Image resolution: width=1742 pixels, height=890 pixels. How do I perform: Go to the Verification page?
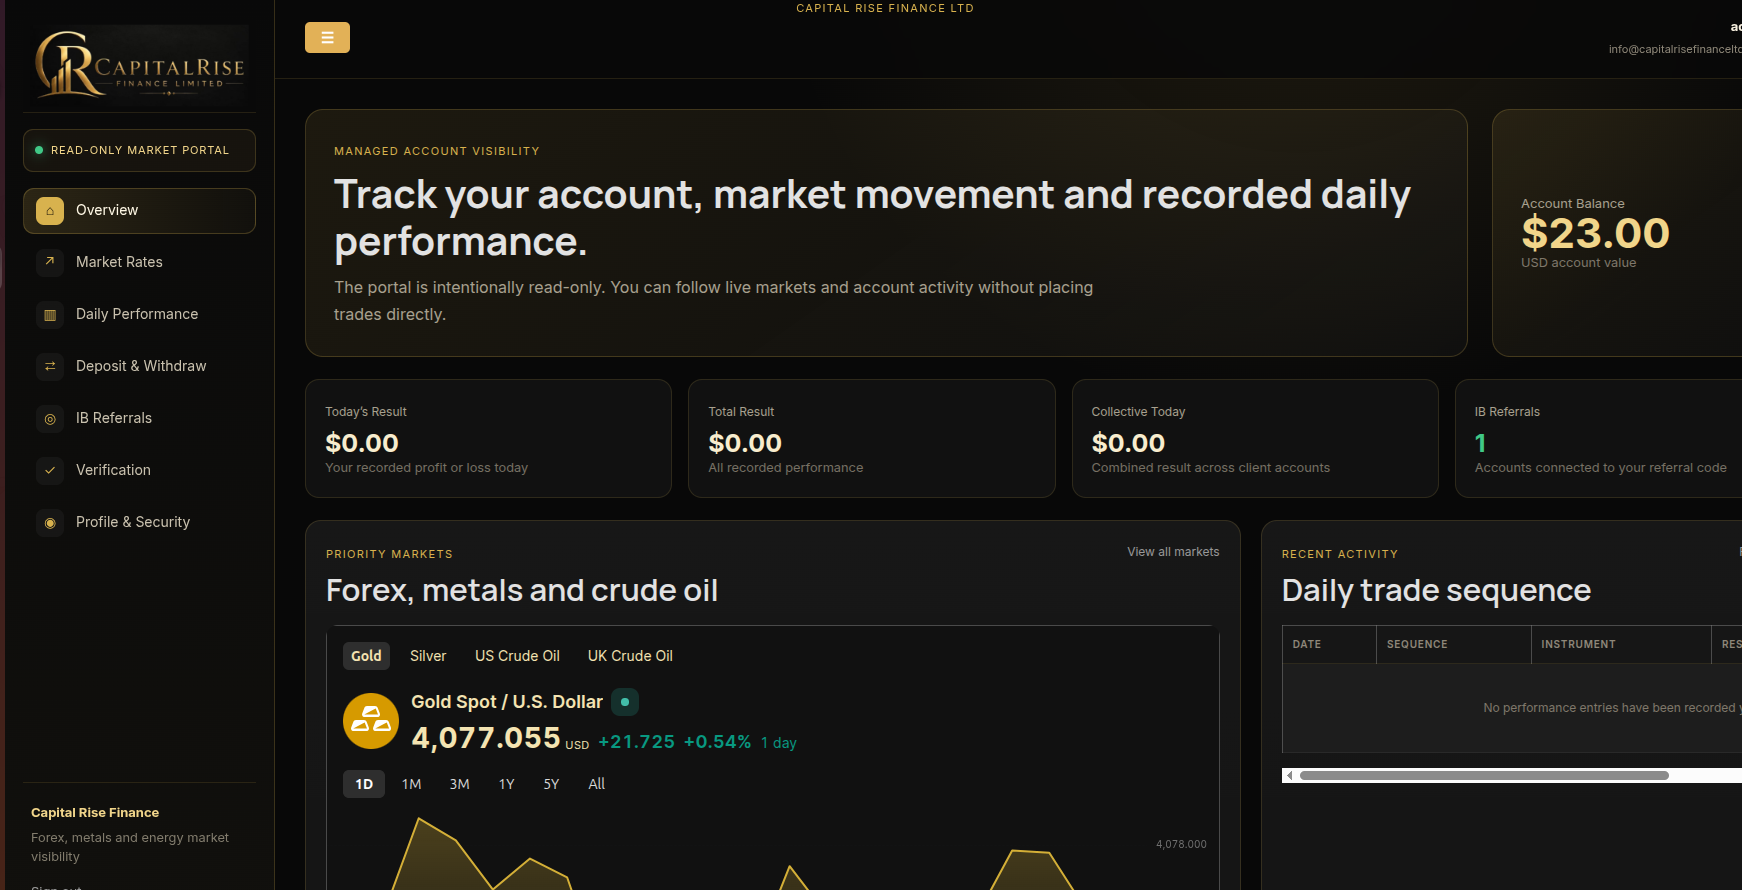pyautogui.click(x=139, y=470)
